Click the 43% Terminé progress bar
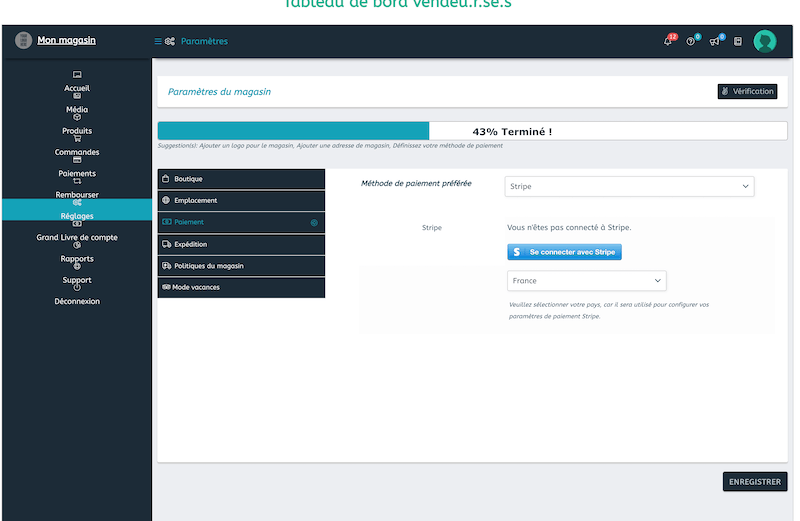Image resolution: width=800 pixels, height=521 pixels. pos(472,131)
